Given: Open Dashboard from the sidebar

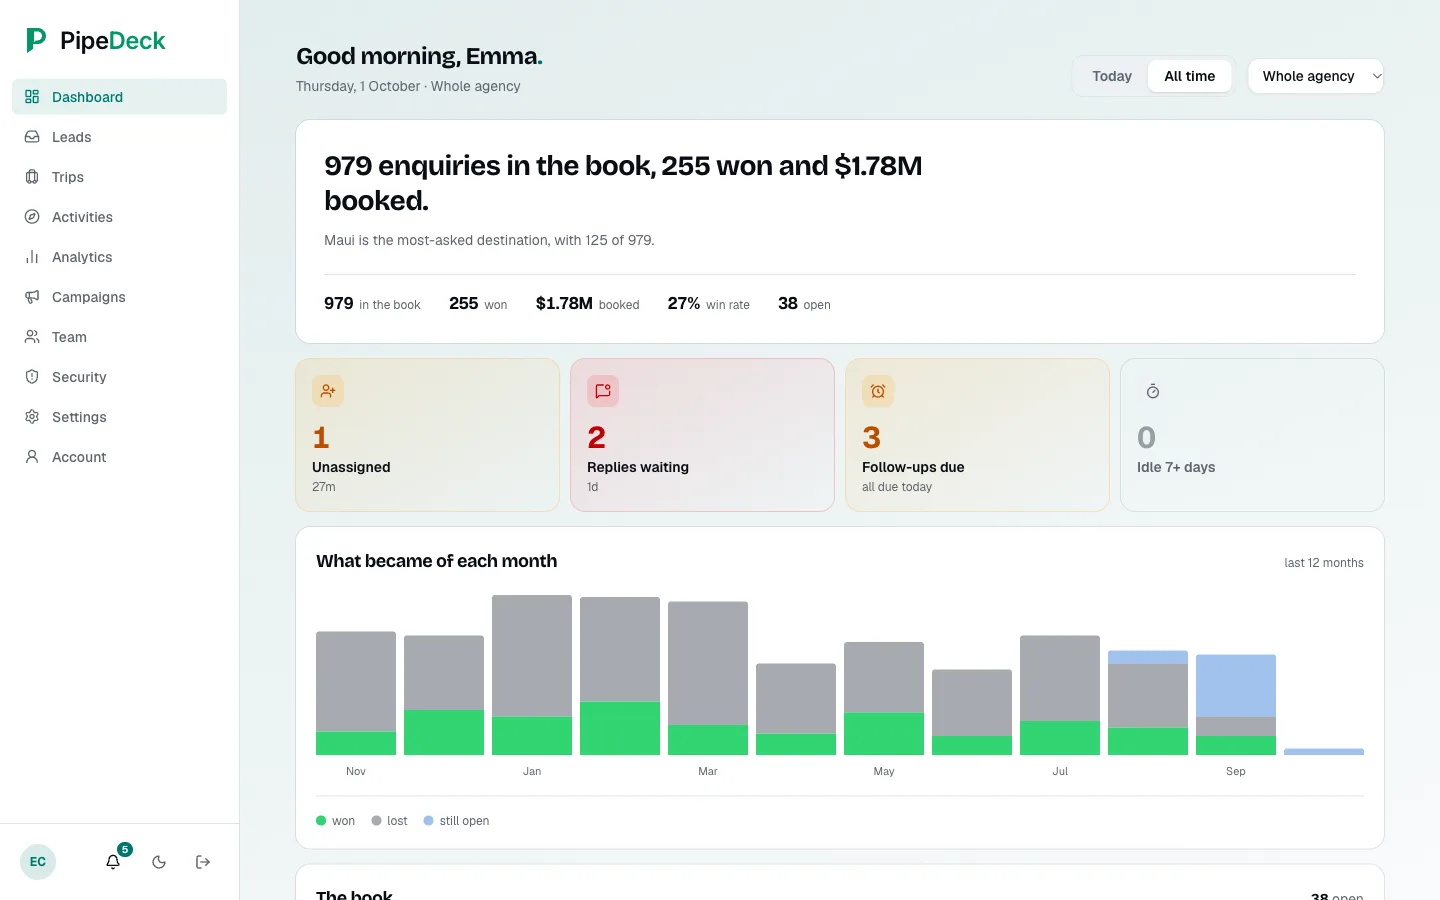Looking at the screenshot, I should (x=119, y=97).
